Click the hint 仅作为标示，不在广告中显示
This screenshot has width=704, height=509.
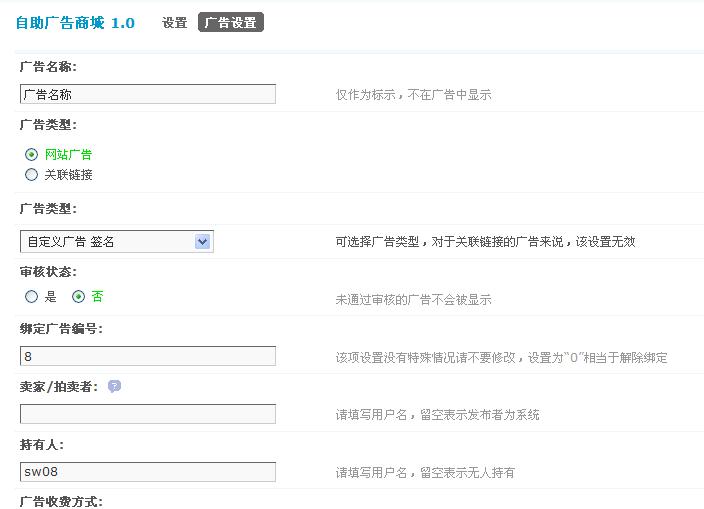tap(413, 95)
